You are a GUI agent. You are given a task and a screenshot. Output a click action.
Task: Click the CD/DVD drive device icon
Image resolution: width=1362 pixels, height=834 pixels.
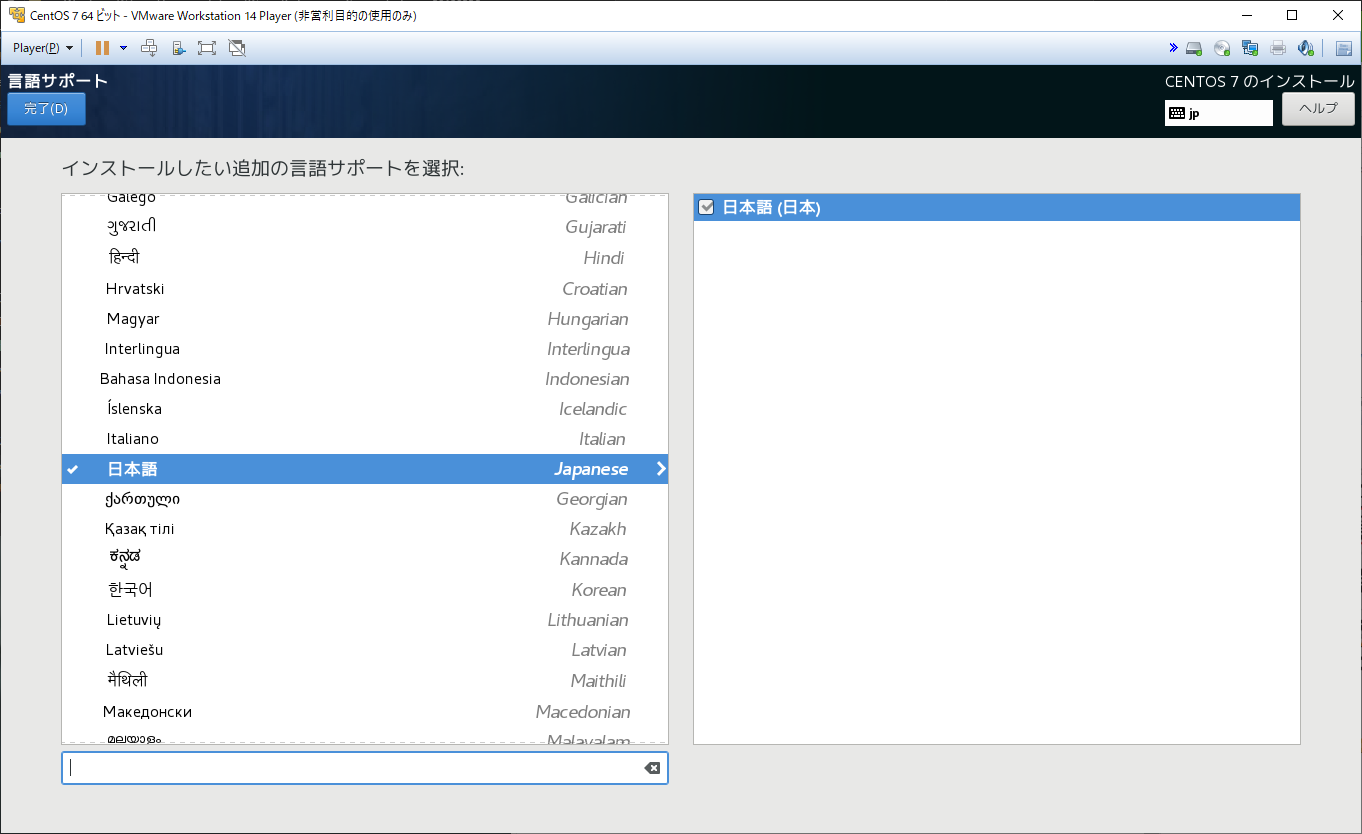(x=1222, y=48)
